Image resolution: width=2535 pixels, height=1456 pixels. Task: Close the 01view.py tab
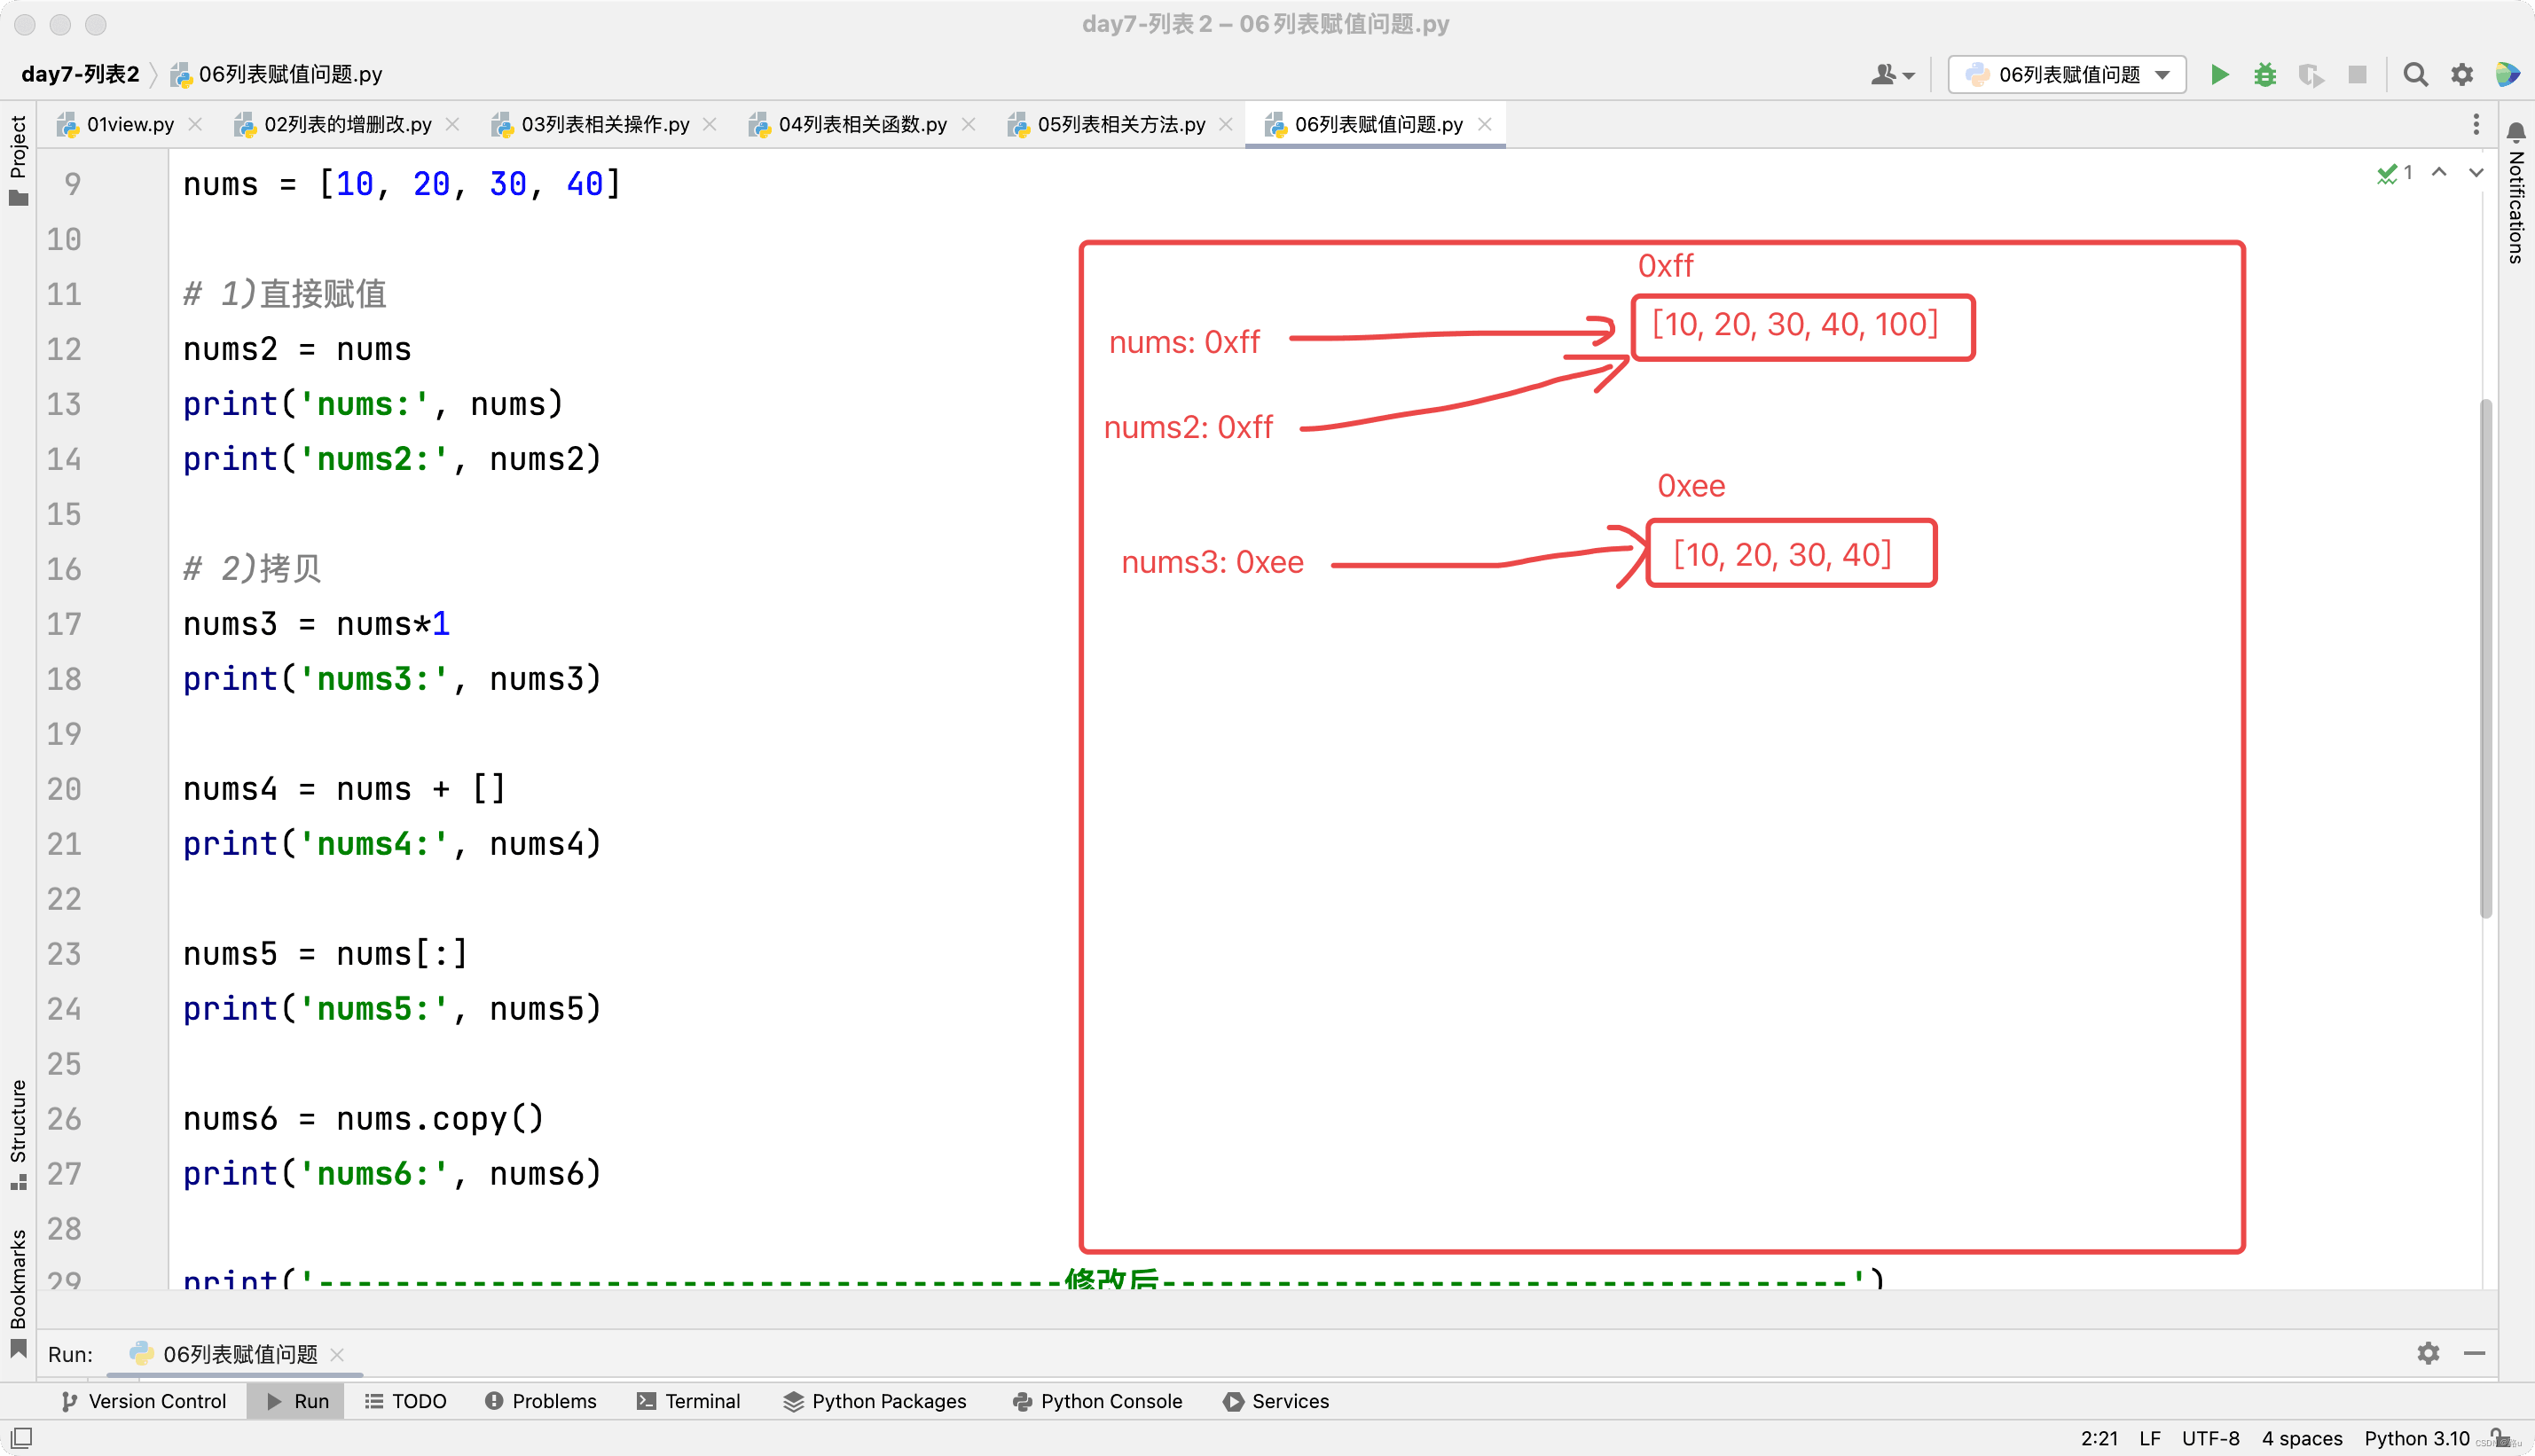pos(196,124)
